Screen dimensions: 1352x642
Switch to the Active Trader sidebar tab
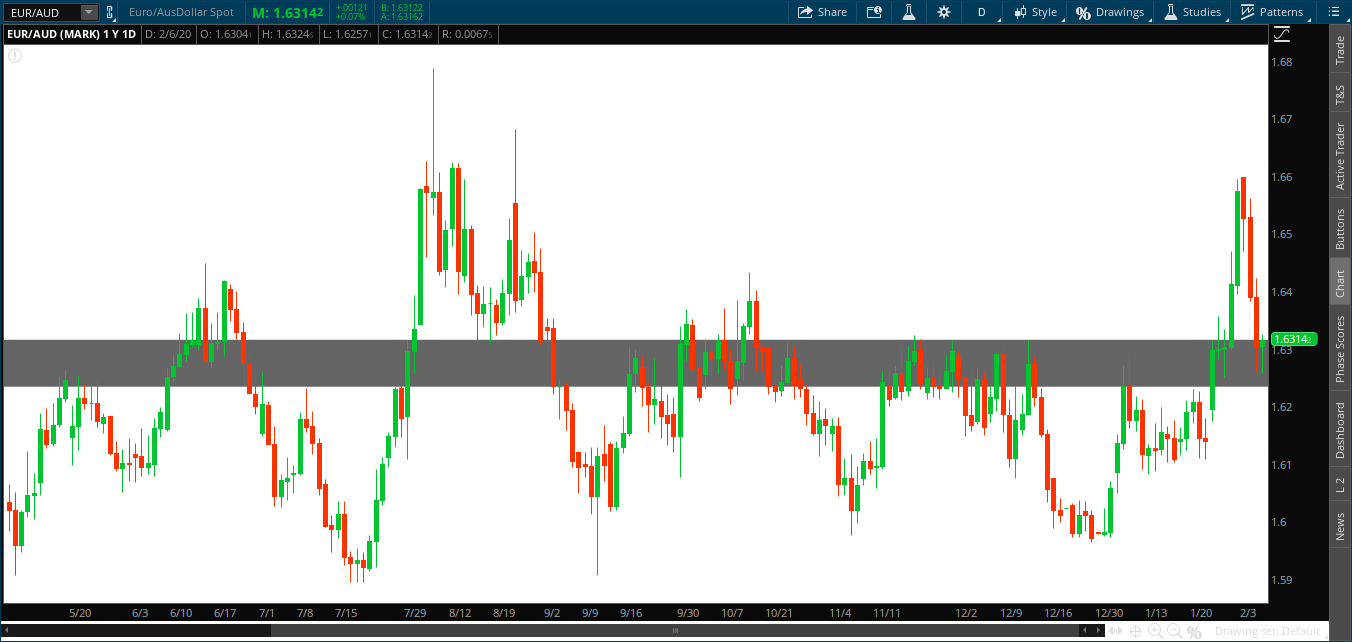1340,156
